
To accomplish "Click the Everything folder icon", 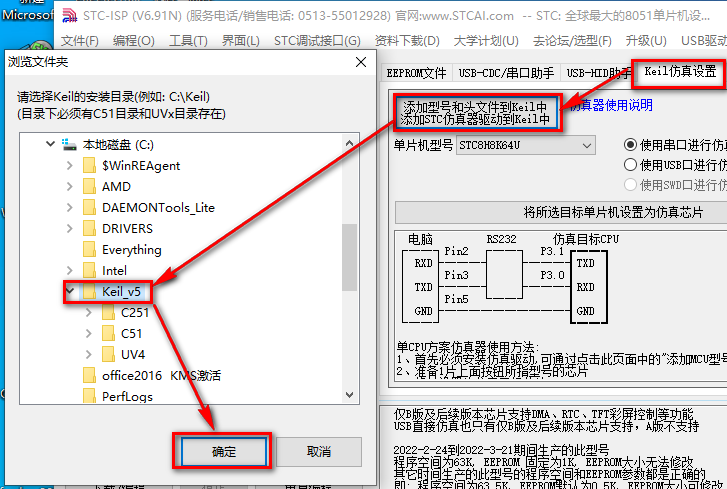I will [x=89, y=249].
